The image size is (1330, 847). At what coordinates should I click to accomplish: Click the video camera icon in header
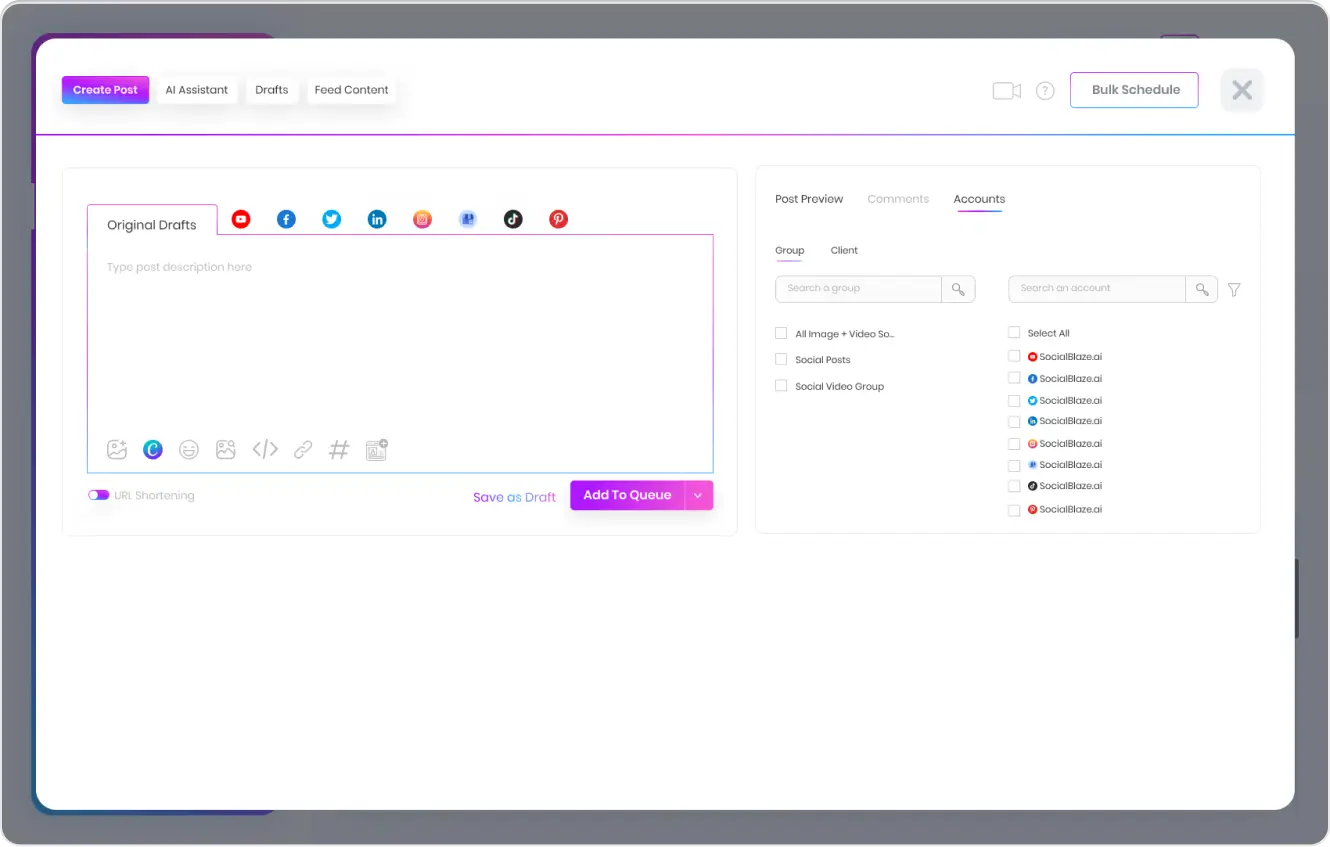pyautogui.click(x=1007, y=91)
